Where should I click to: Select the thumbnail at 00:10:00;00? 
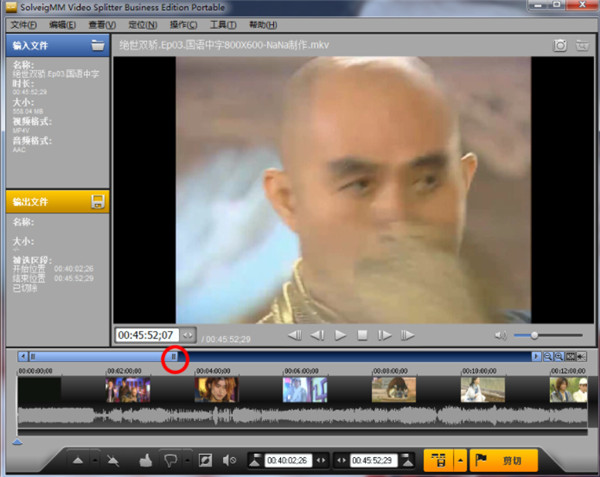pyautogui.click(x=483, y=389)
